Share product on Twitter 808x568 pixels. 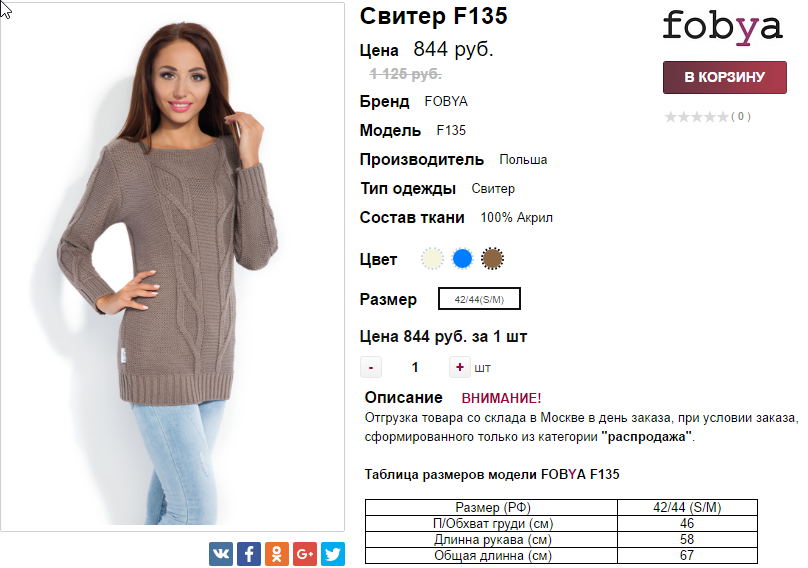pyautogui.click(x=332, y=554)
